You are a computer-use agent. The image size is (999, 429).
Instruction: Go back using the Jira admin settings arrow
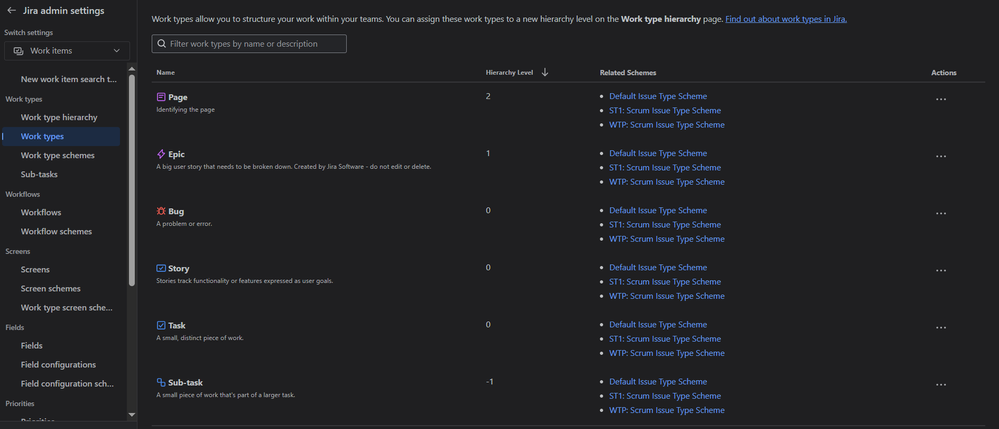coord(11,11)
